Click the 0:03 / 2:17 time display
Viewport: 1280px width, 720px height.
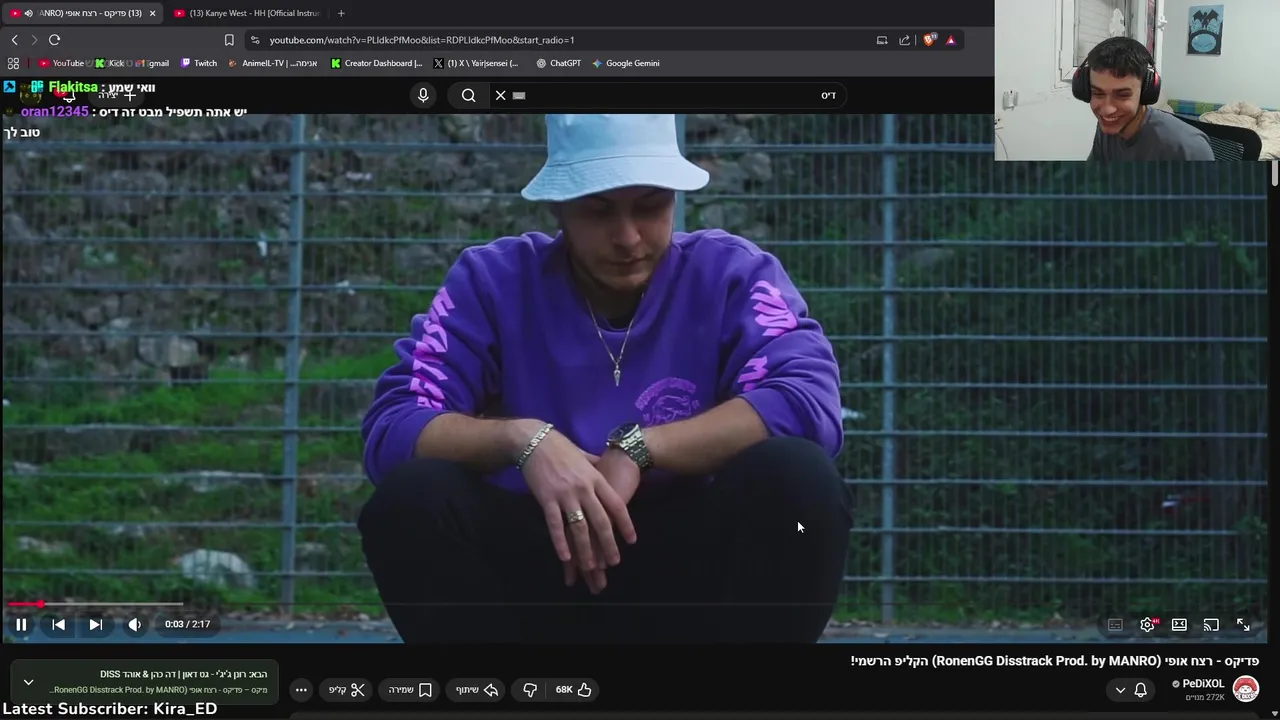pos(188,624)
